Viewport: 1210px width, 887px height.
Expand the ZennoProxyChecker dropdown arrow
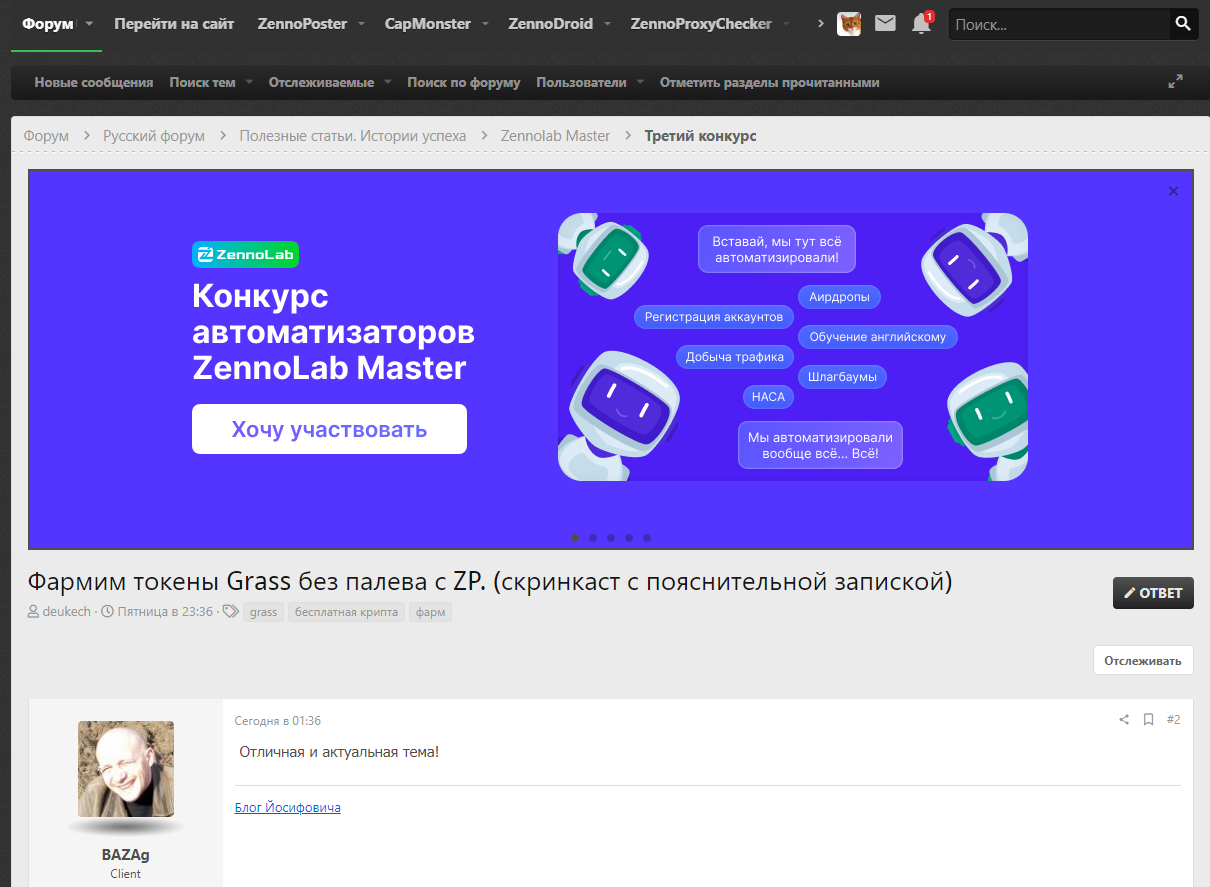click(786, 24)
